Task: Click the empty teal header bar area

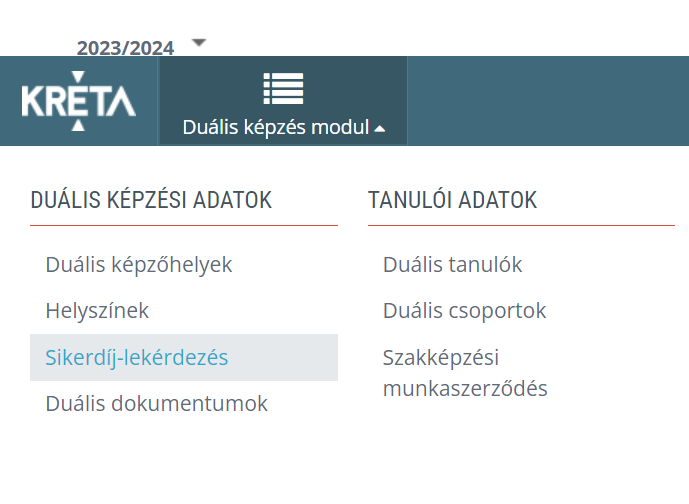Action: (x=548, y=100)
